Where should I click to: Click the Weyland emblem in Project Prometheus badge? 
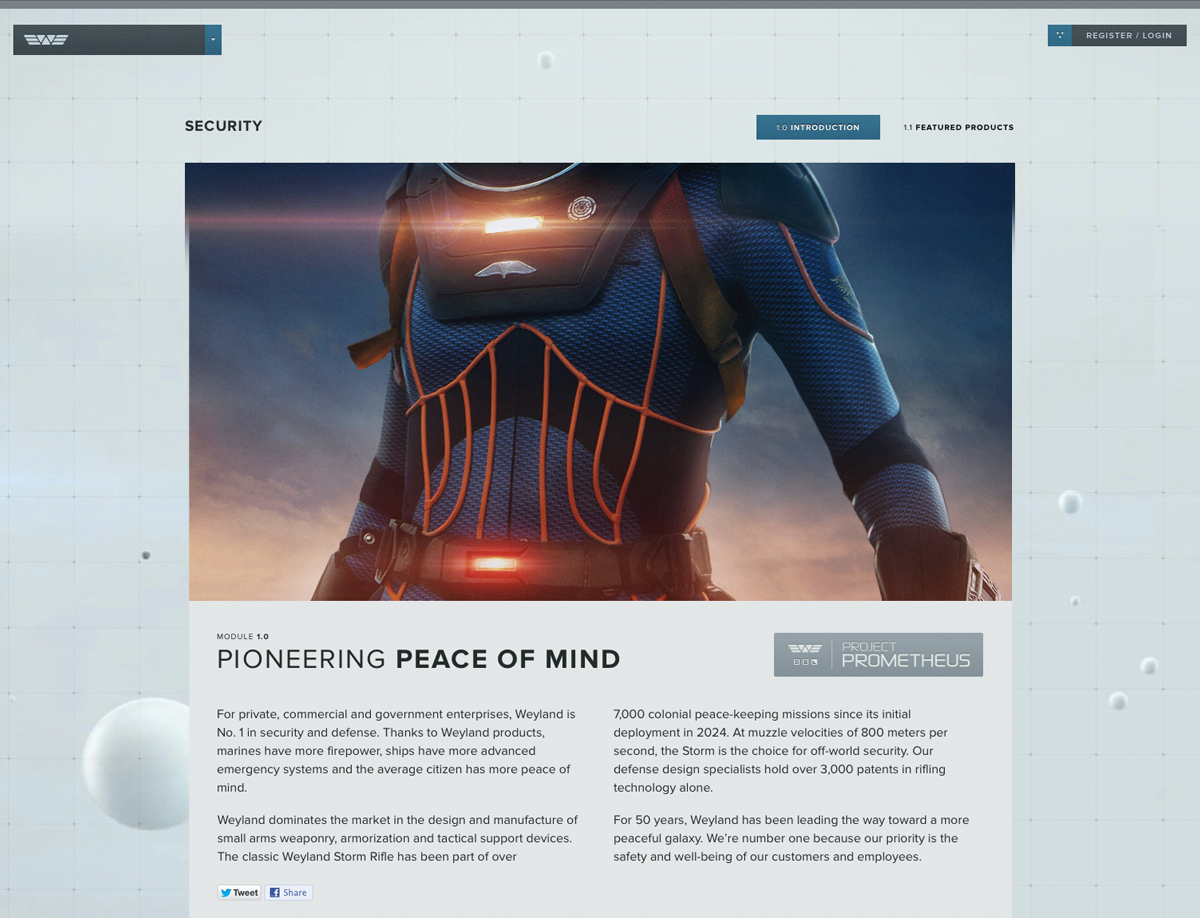pyautogui.click(x=804, y=654)
